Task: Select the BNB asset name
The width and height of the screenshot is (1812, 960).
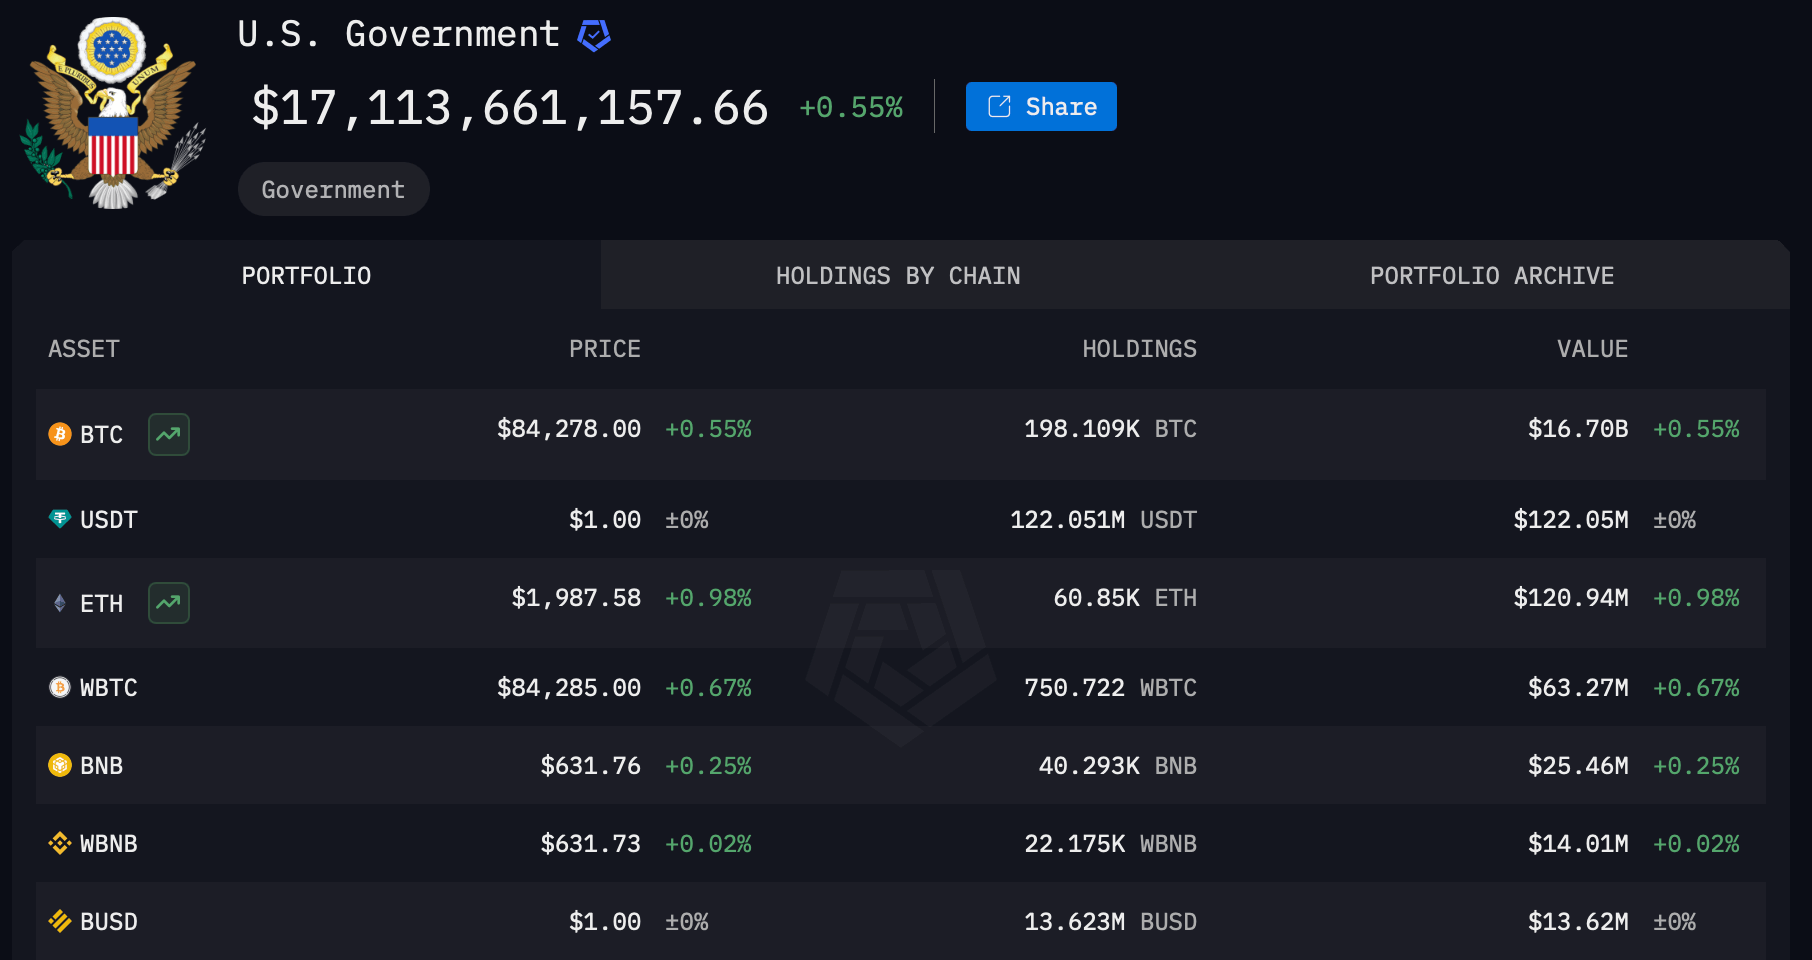Action: tap(101, 766)
